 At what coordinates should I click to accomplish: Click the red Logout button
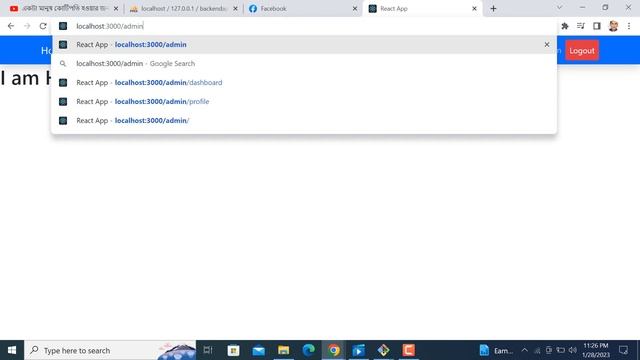(x=582, y=51)
